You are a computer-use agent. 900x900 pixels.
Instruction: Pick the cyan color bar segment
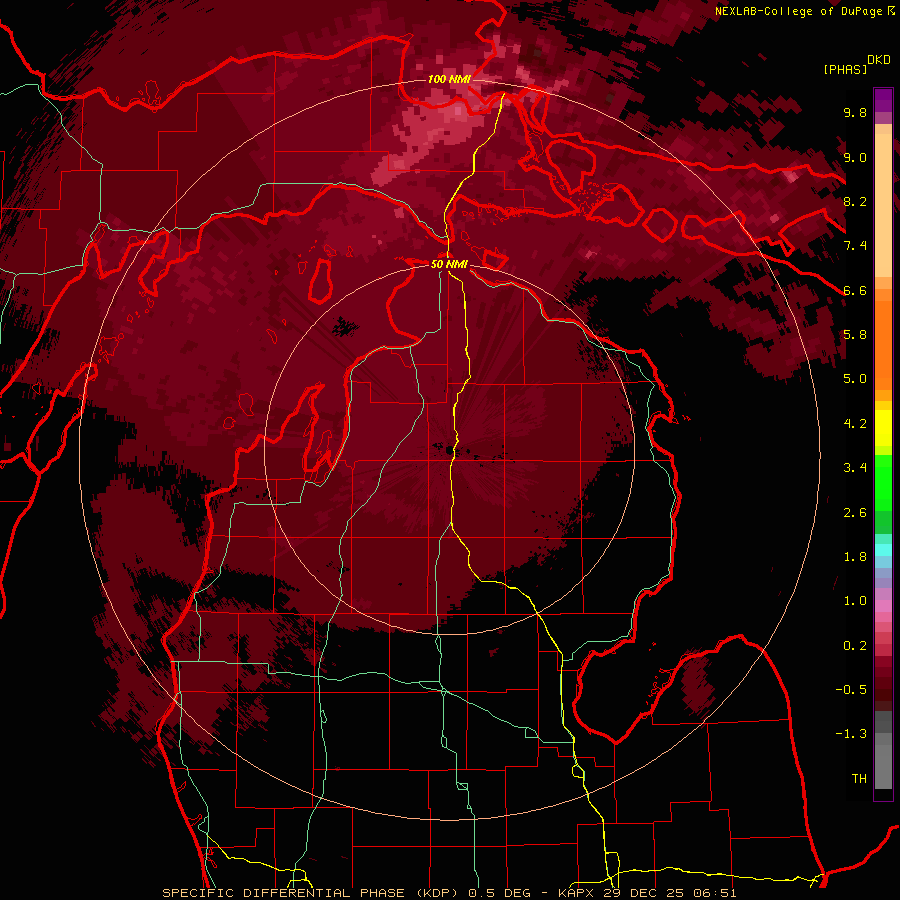point(883,550)
